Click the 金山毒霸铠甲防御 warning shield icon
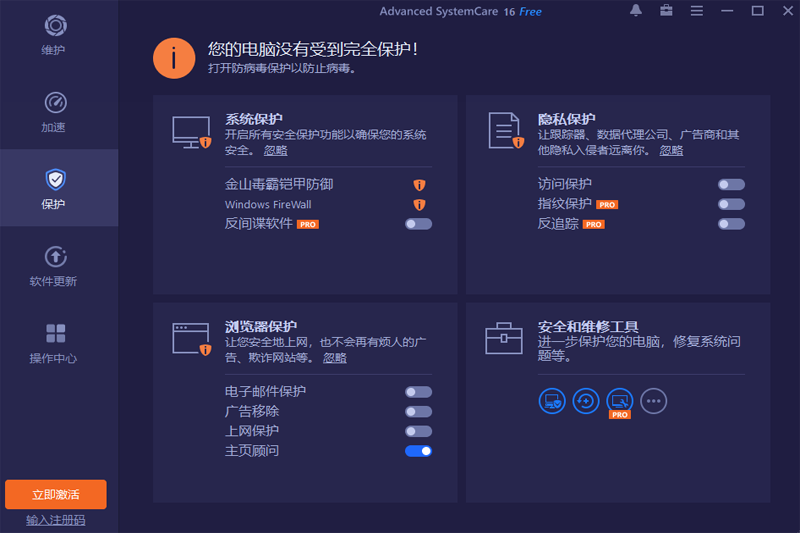 pyautogui.click(x=420, y=185)
